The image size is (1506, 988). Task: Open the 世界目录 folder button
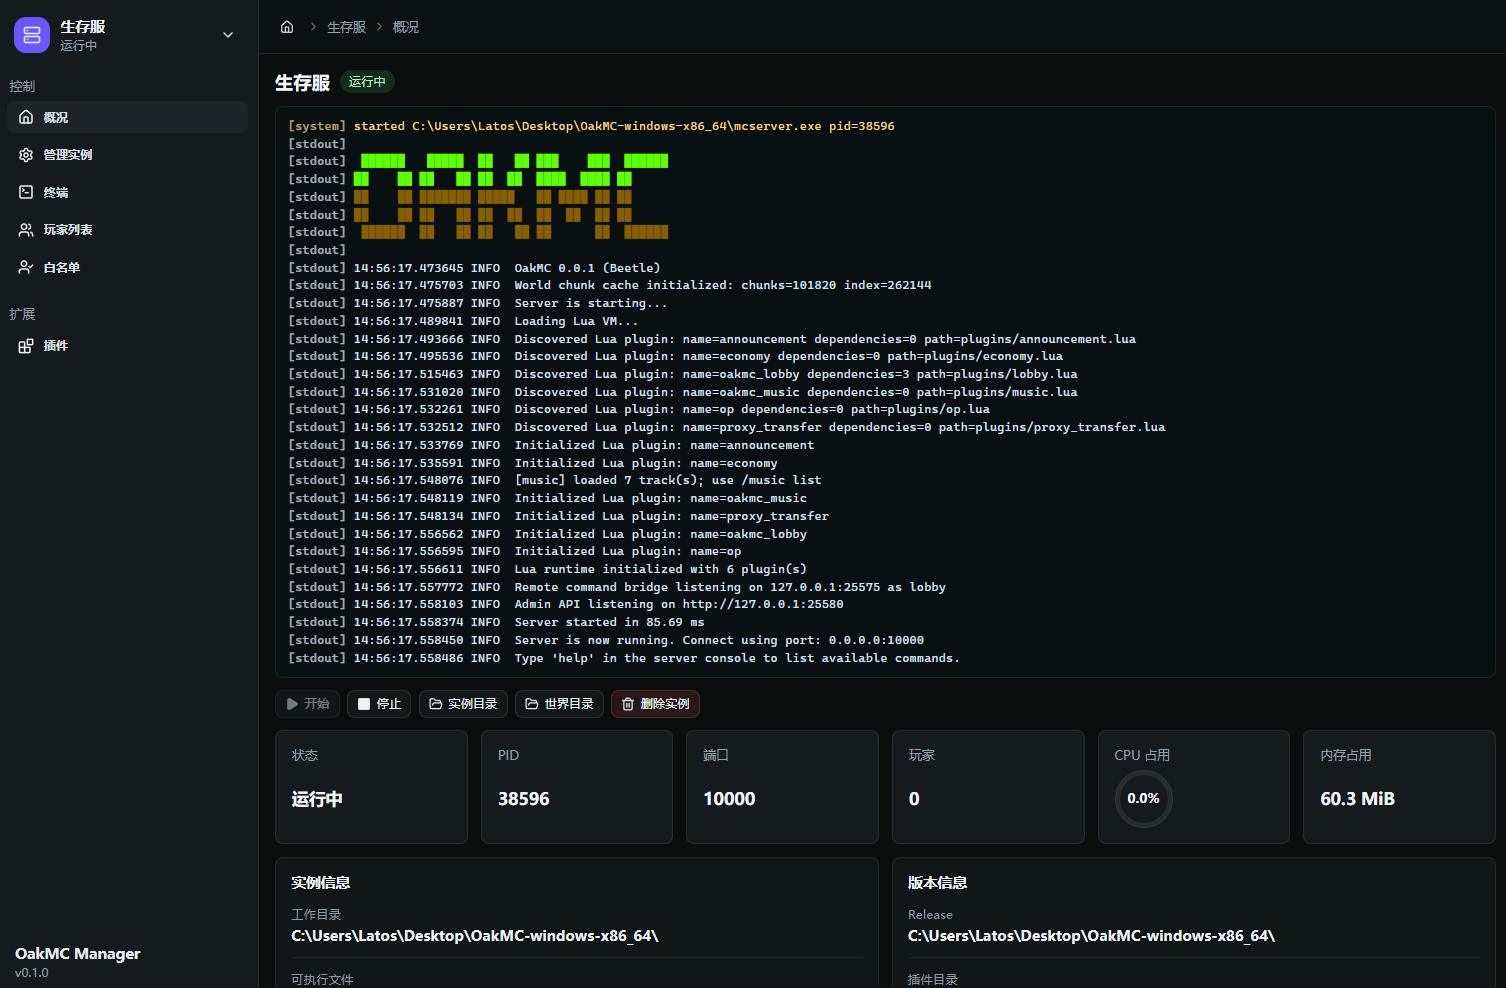tap(559, 704)
